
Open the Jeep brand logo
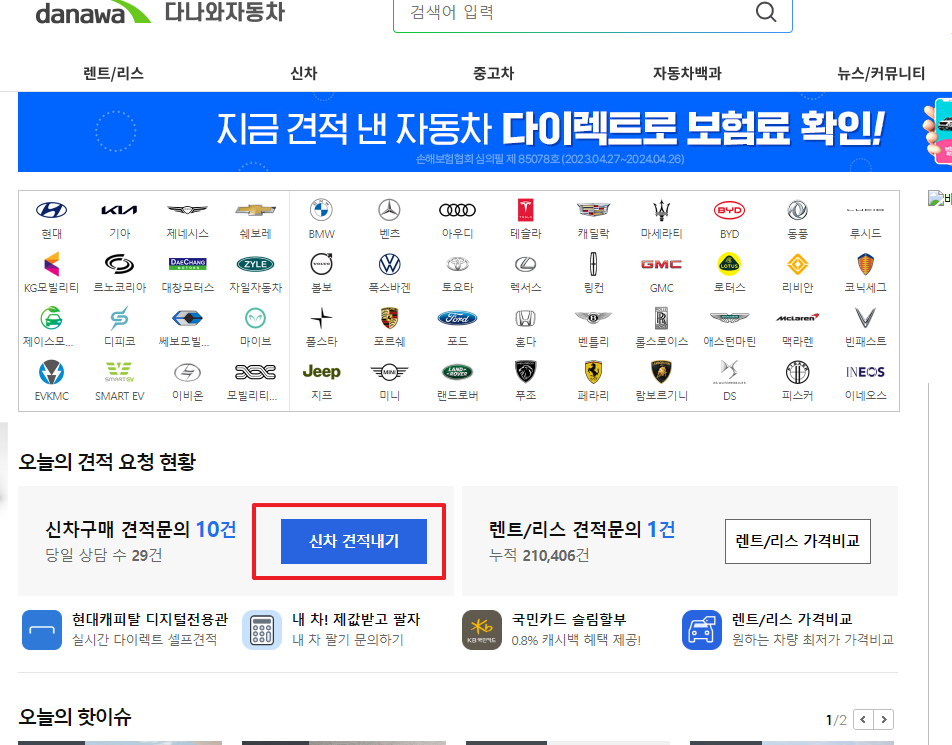click(x=321, y=372)
